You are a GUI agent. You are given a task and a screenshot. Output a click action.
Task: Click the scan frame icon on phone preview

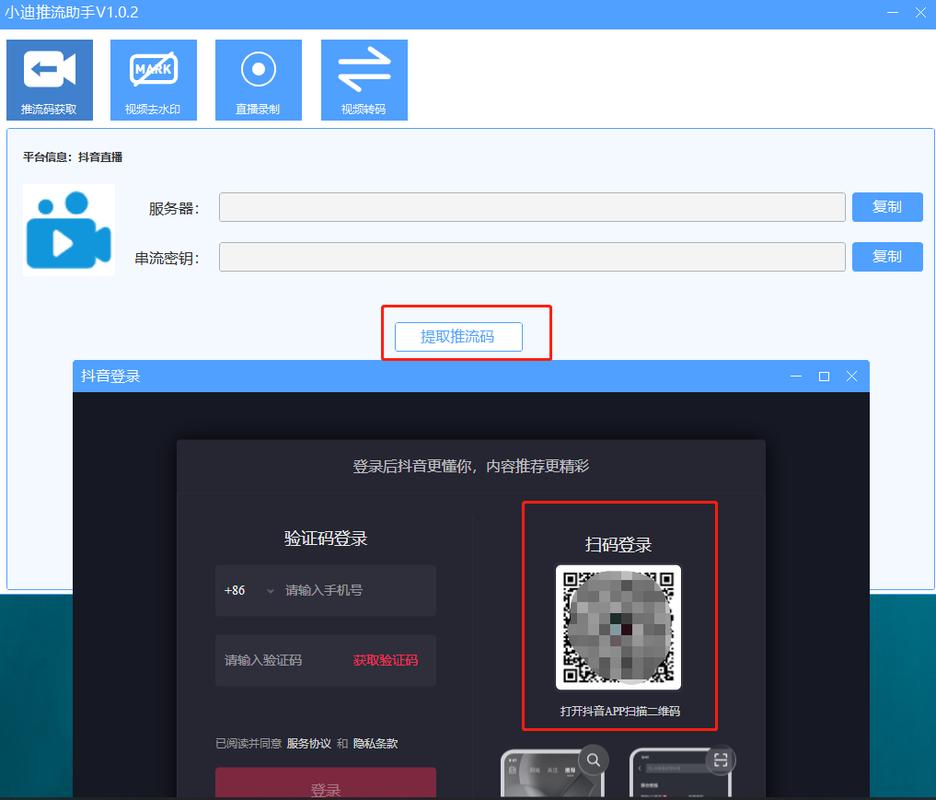721,760
